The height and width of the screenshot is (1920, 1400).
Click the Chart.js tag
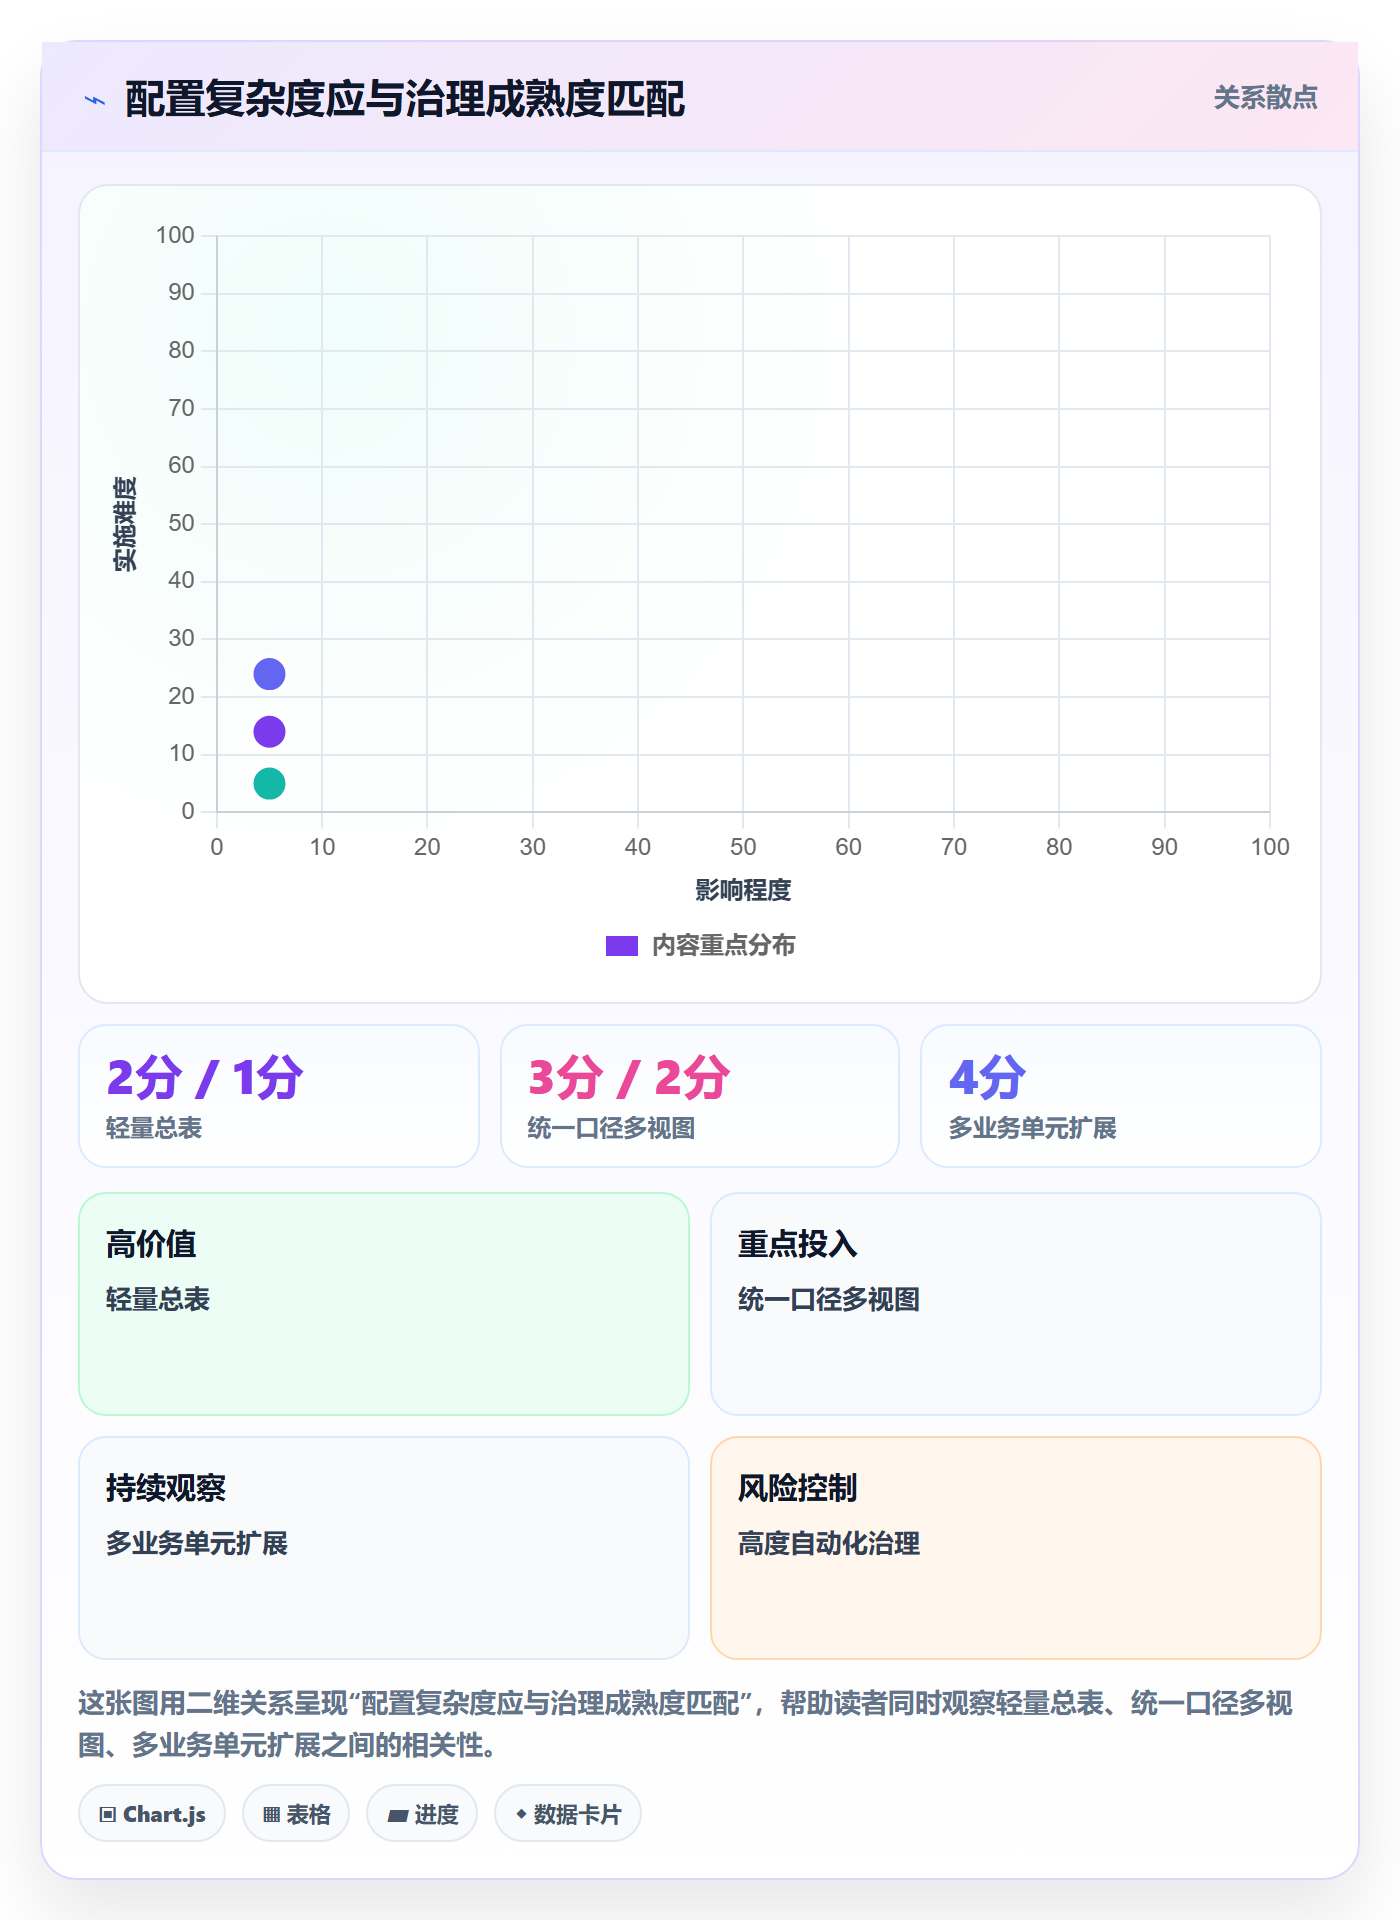tap(152, 1814)
